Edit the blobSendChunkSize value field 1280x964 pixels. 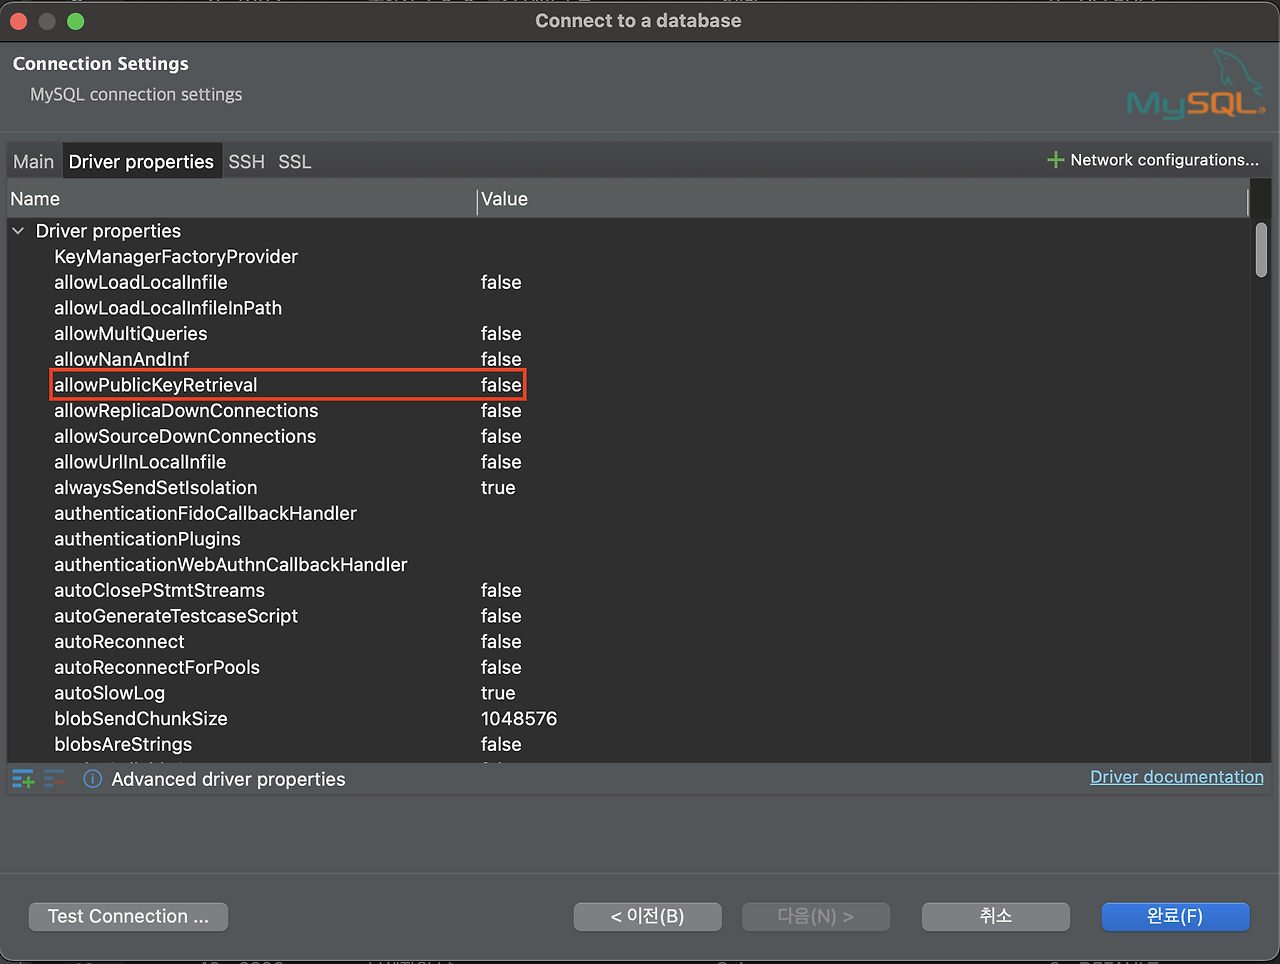[x=519, y=718]
